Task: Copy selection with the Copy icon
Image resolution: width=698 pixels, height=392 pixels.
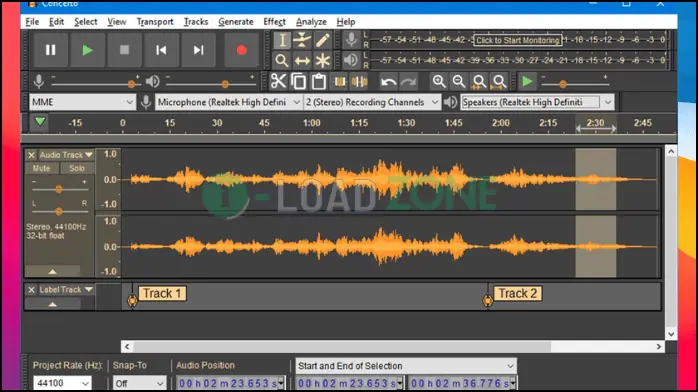Action: point(299,81)
